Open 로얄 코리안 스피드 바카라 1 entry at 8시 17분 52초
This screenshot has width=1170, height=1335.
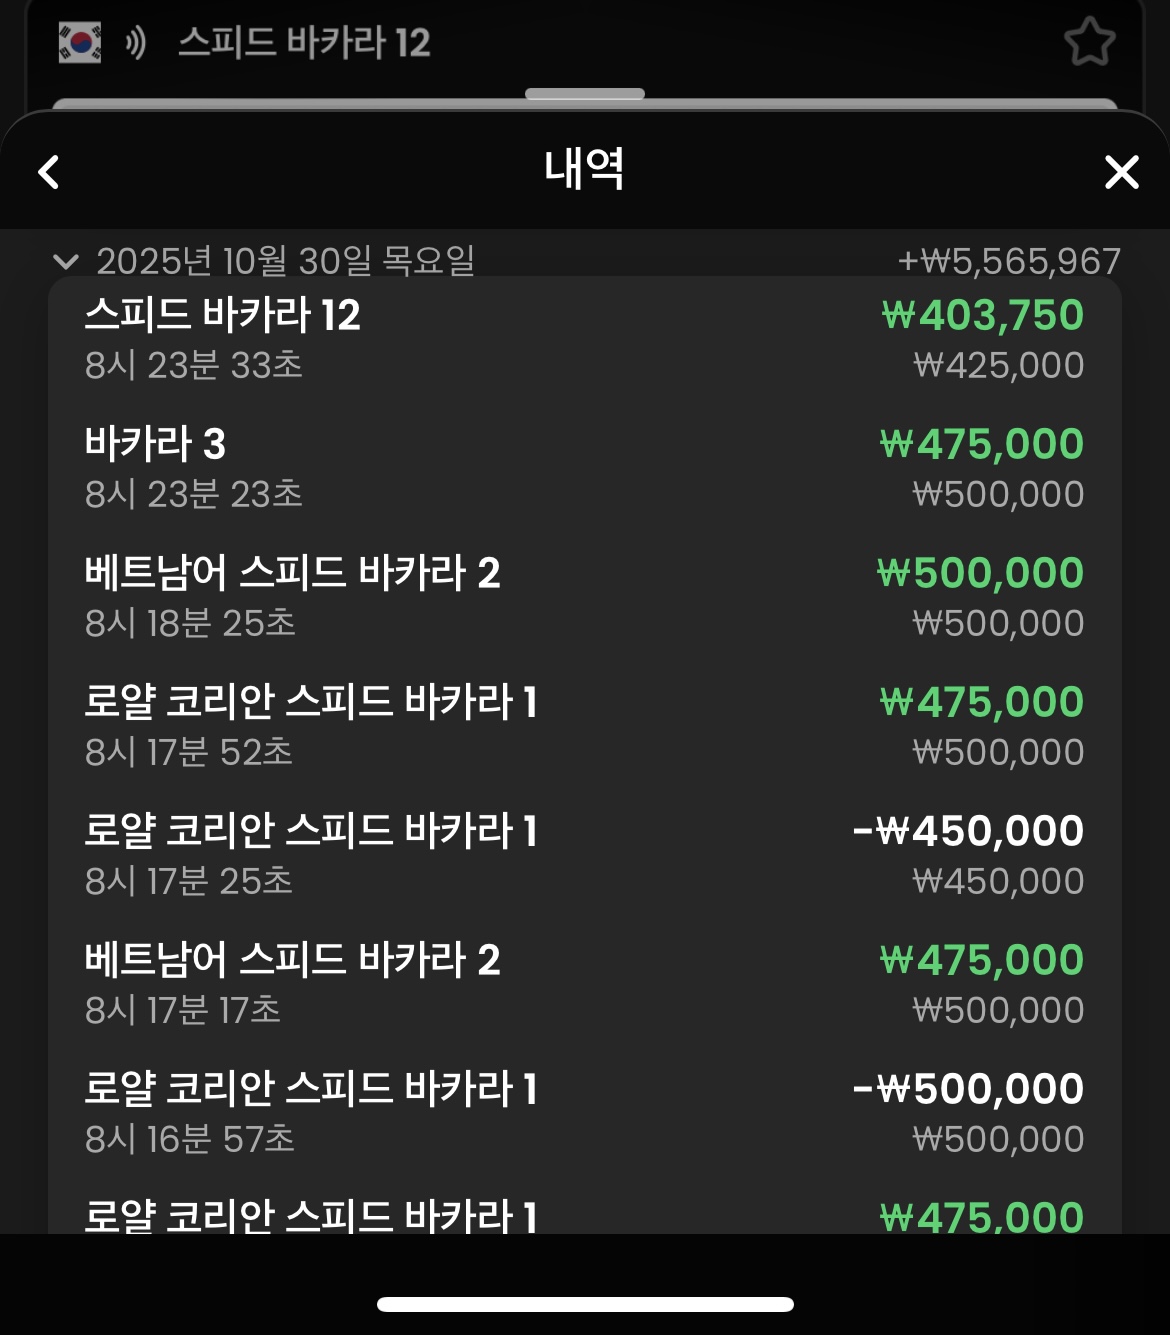pyautogui.click(x=584, y=726)
